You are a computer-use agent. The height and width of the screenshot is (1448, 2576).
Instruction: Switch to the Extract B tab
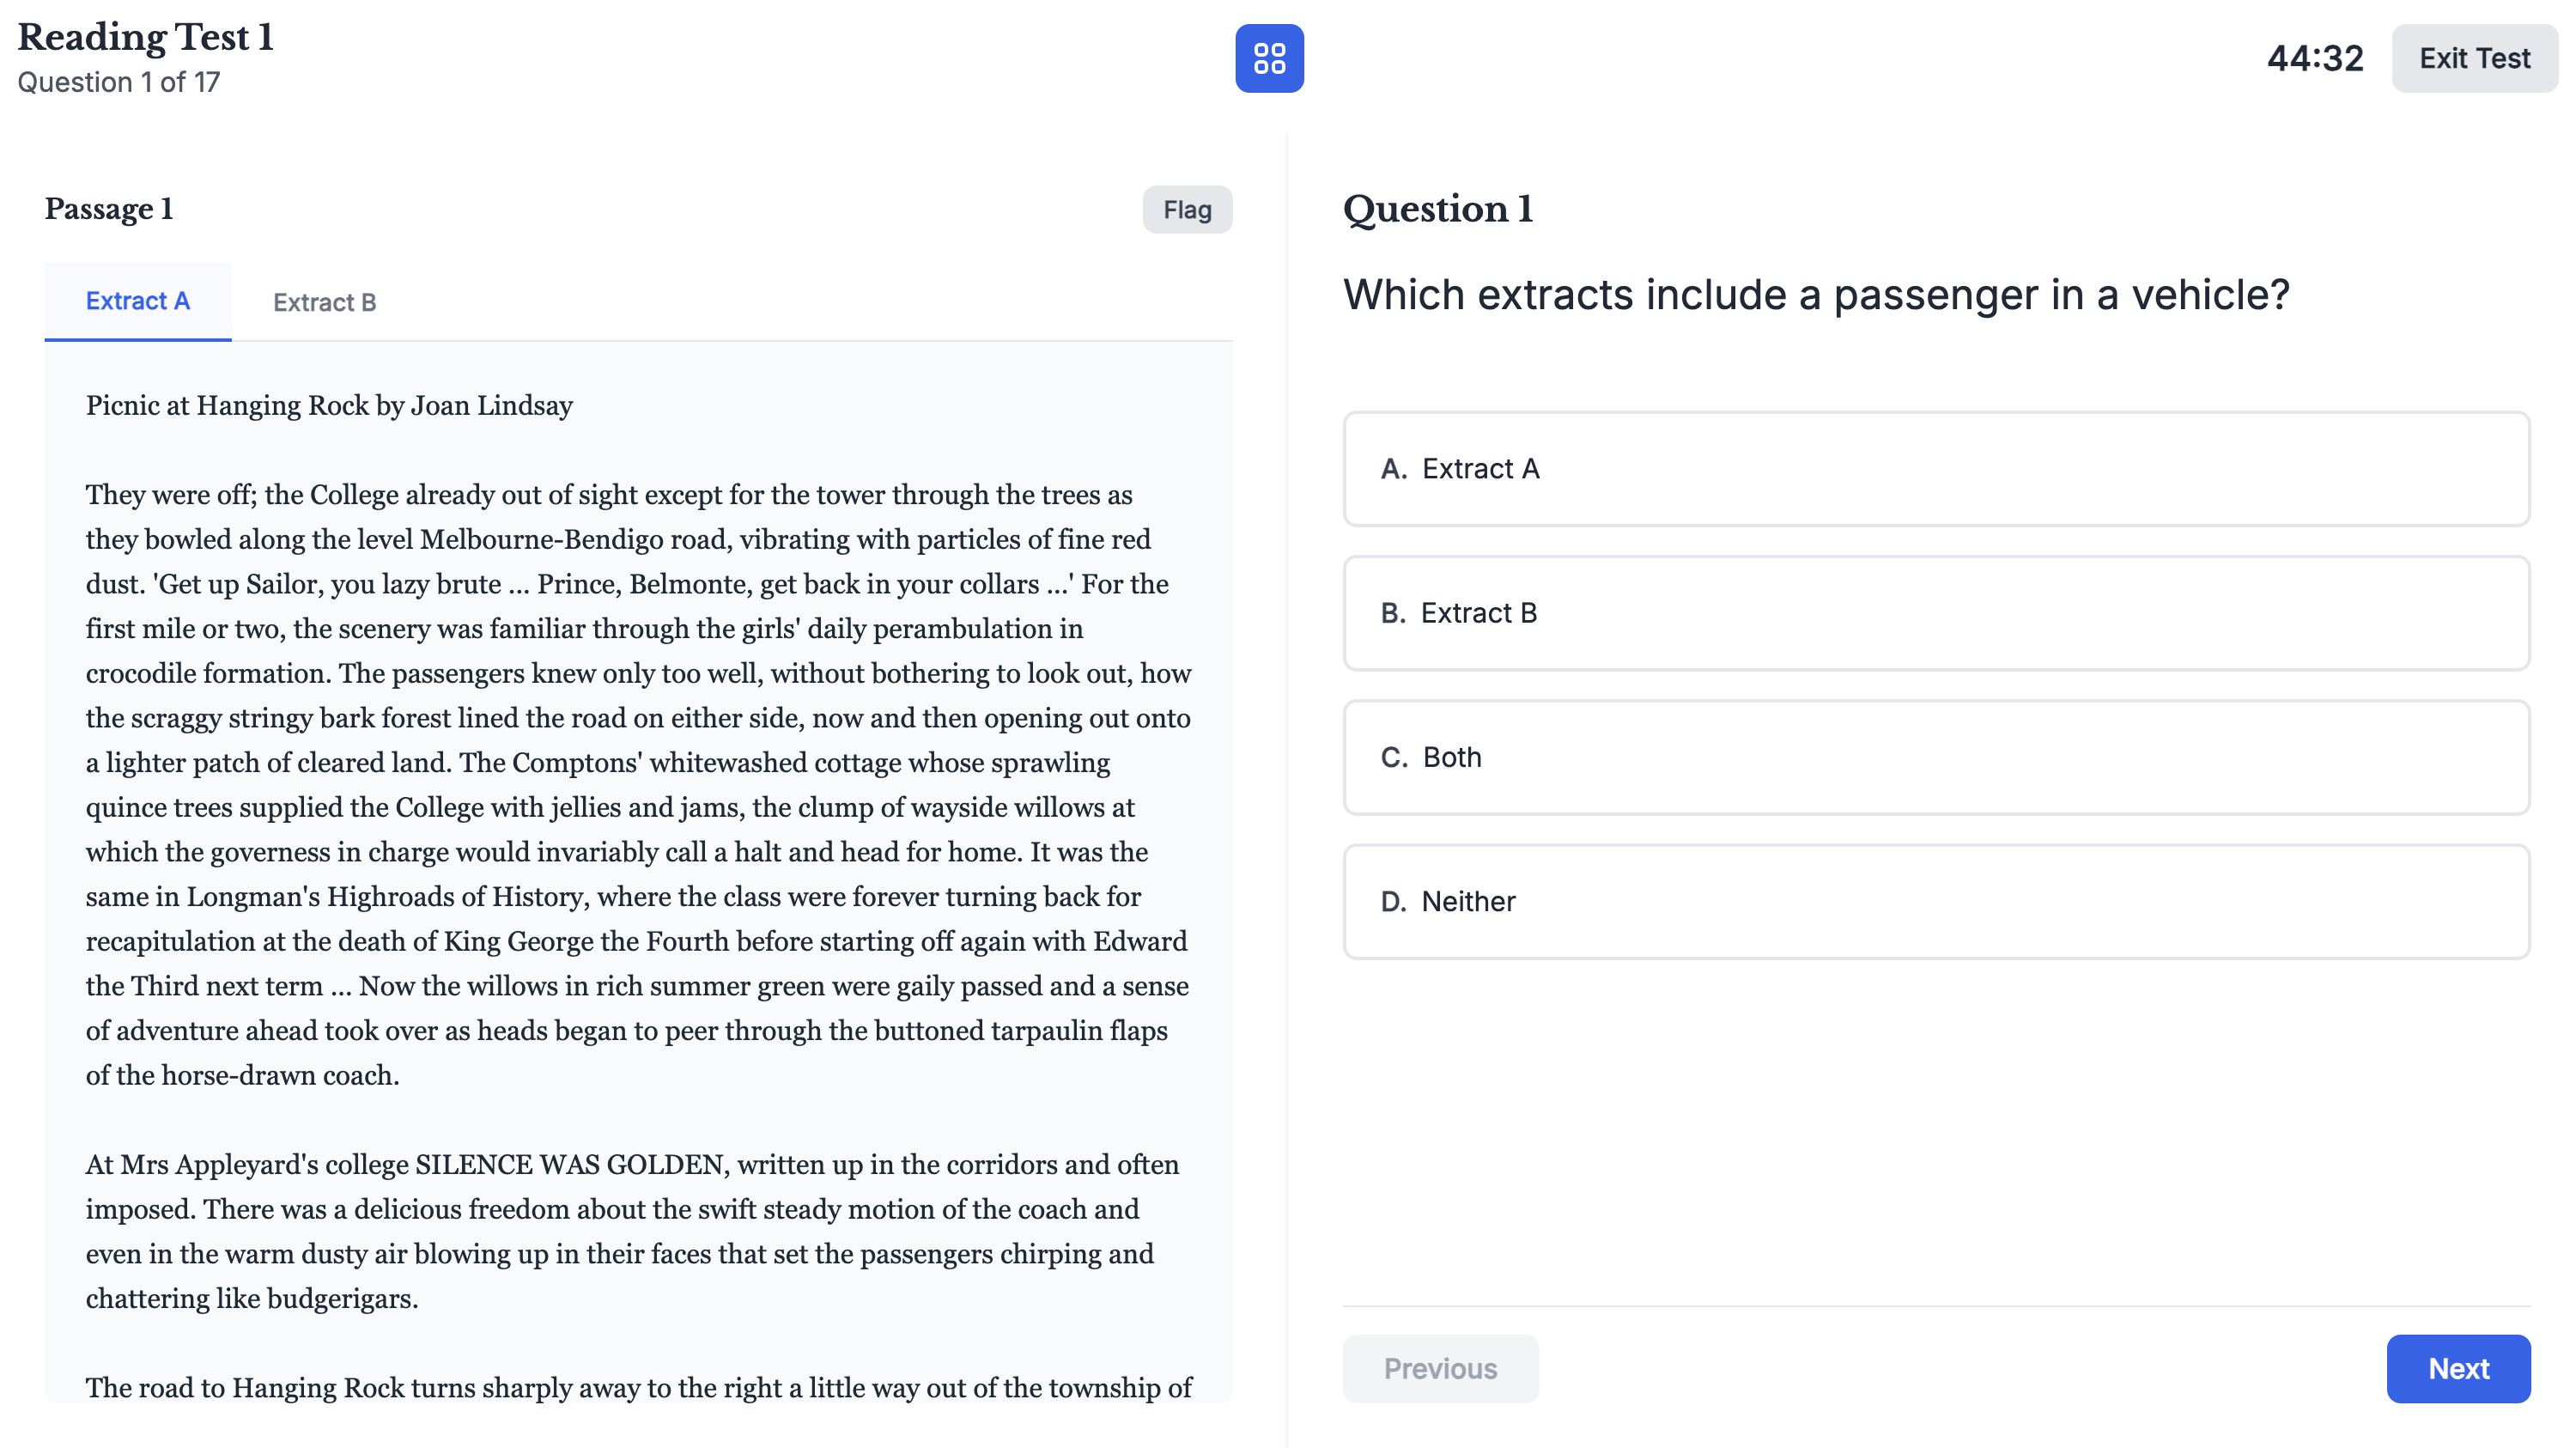324,301
